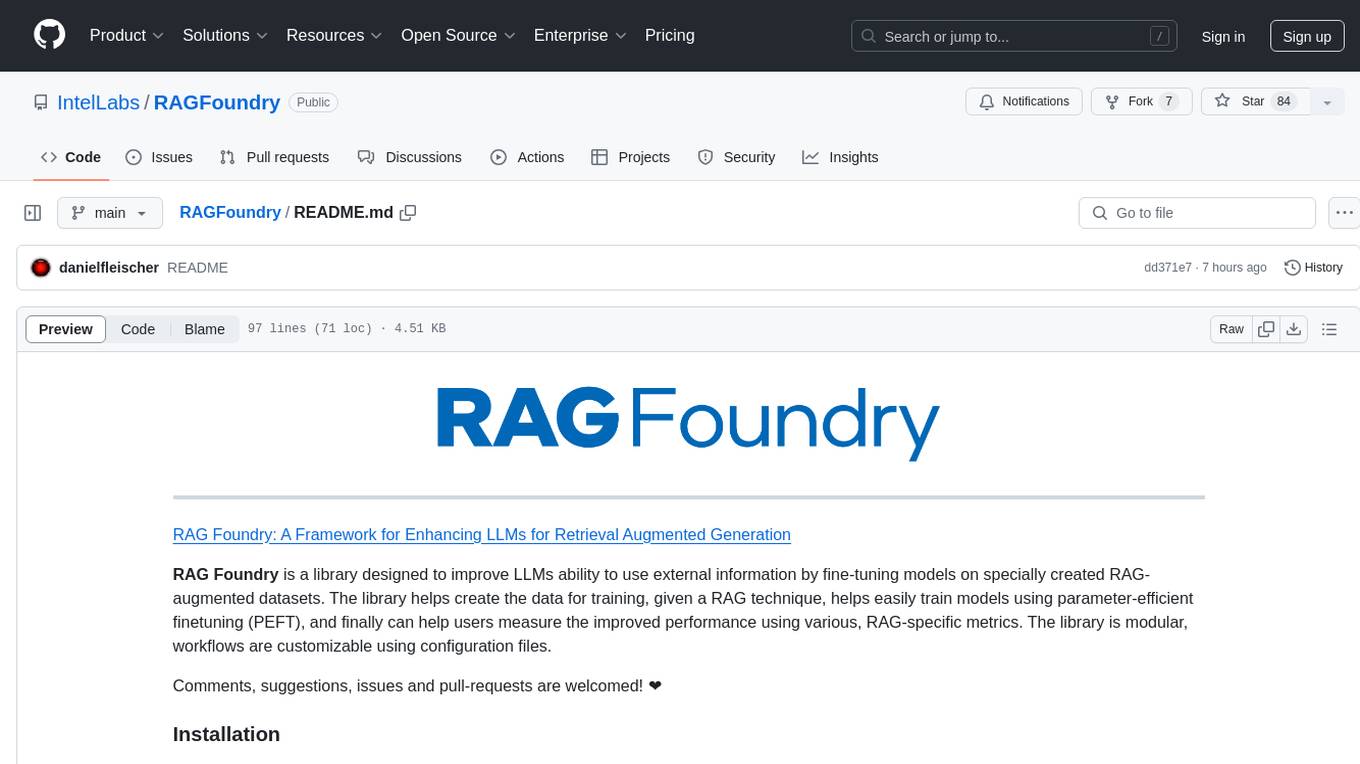The image size is (1360, 764).
Task: Open the GitHub home logo
Action: (49, 35)
